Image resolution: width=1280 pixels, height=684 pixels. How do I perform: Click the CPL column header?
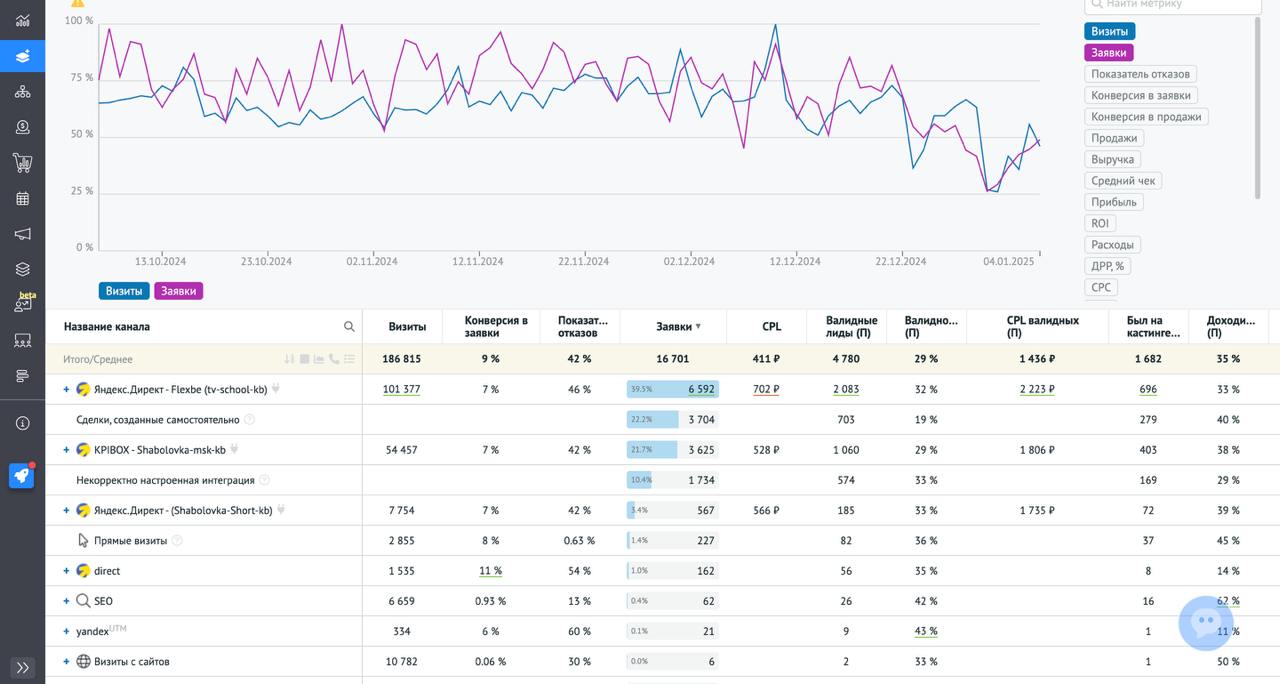click(x=771, y=326)
